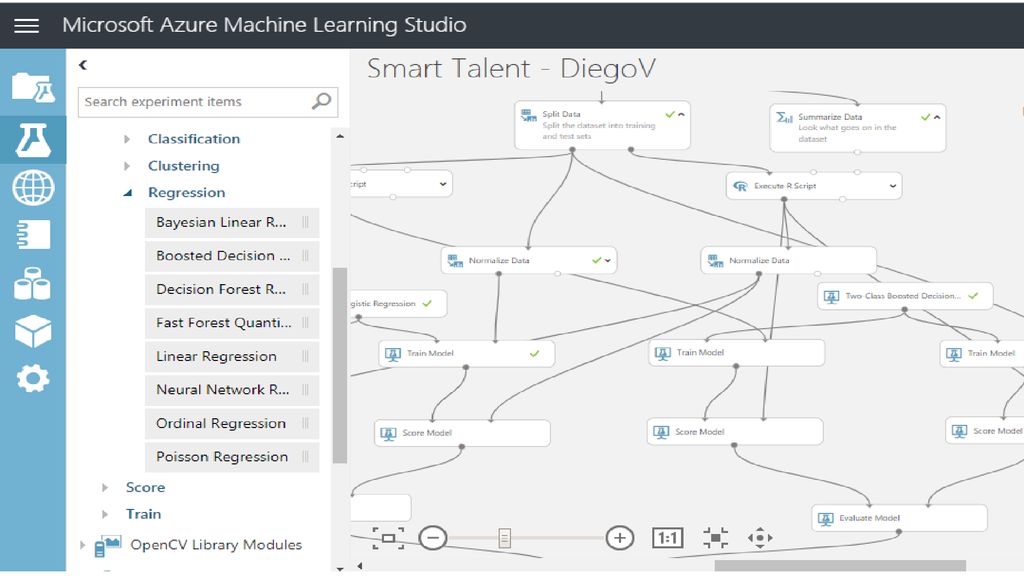This screenshot has height=576, width=1024.
Task: Expand the Clustering category
Action: pos(127,166)
